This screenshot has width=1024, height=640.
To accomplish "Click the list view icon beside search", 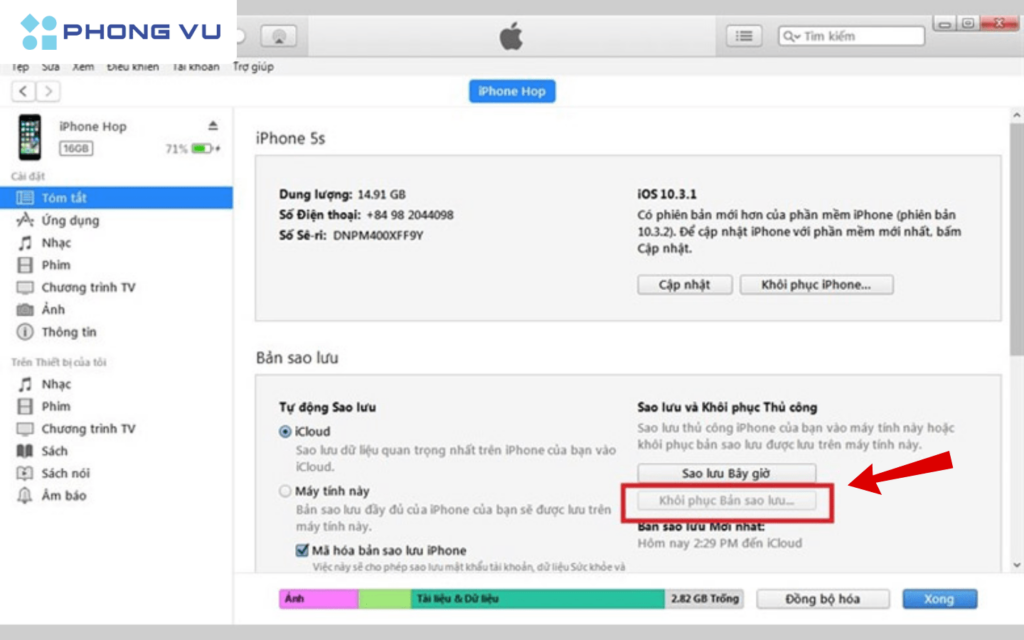I will [743, 36].
